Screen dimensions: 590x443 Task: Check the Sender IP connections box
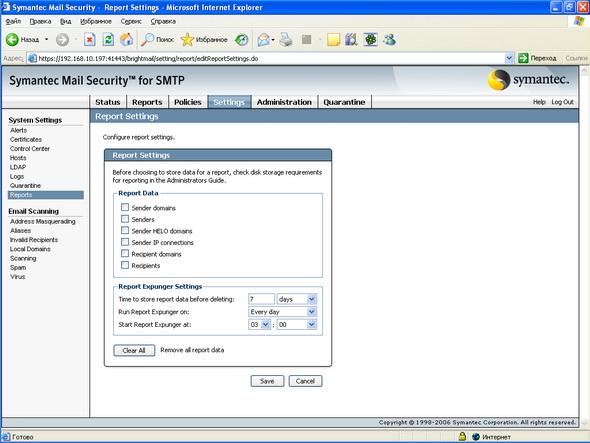click(x=125, y=242)
